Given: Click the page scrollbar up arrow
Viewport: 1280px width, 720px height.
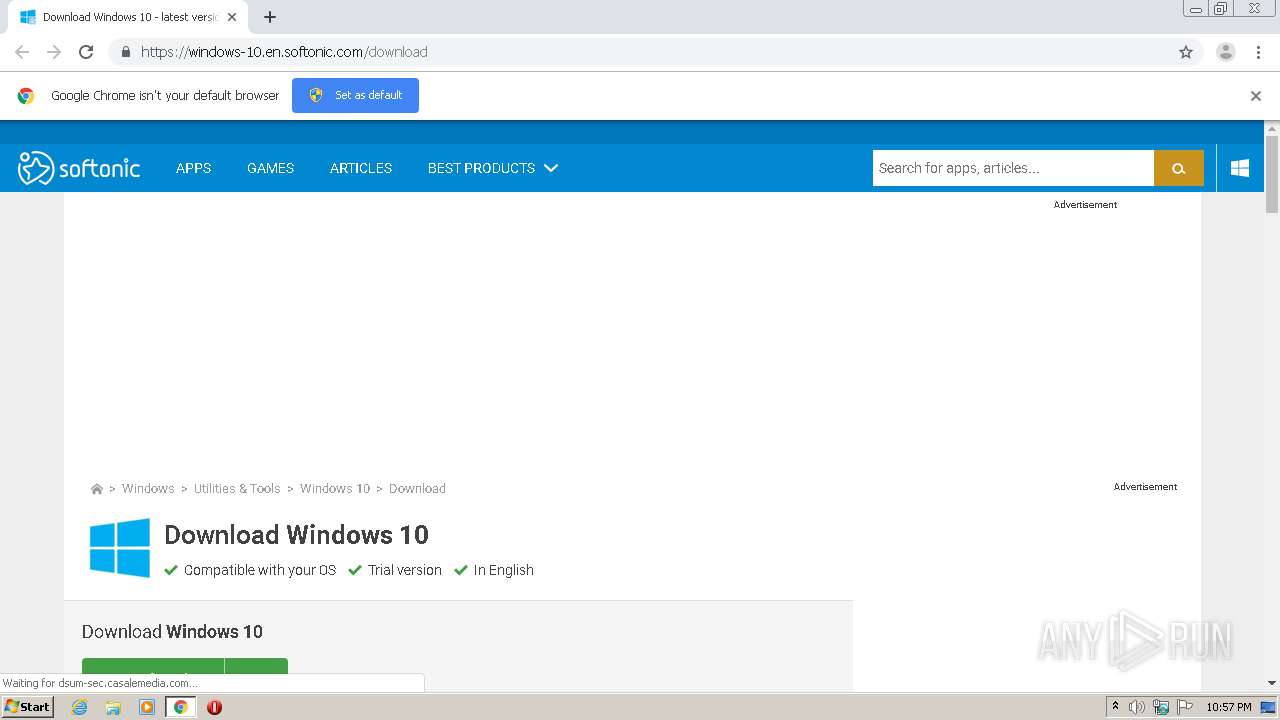Looking at the screenshot, I should pos(1272,128).
